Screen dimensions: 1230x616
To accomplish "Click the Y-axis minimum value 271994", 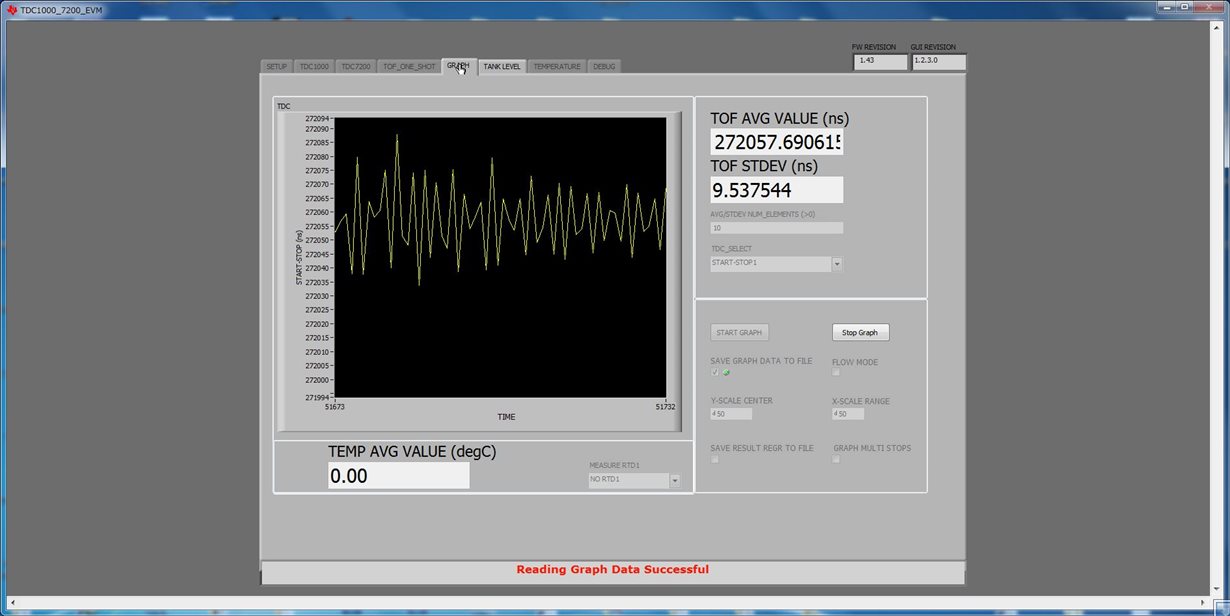I will 317,397.
